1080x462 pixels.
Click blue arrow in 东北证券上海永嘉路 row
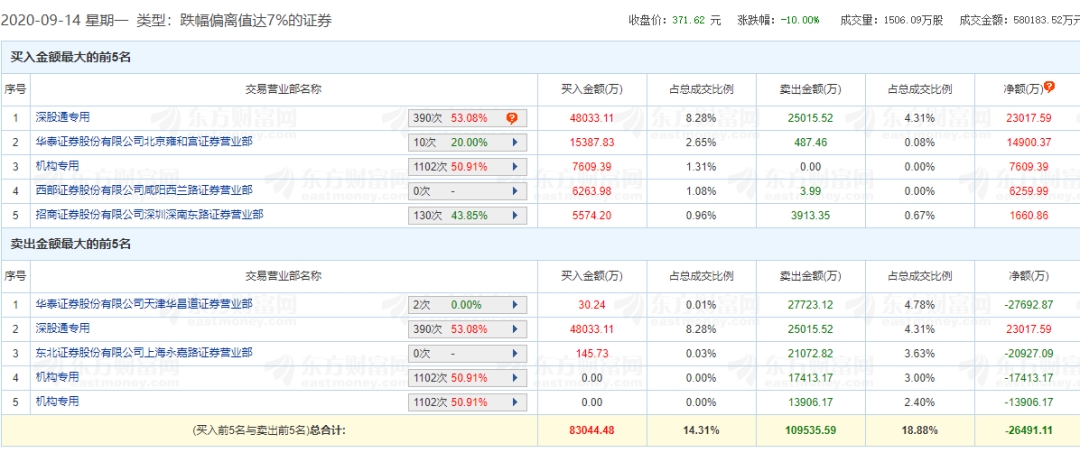(x=515, y=353)
